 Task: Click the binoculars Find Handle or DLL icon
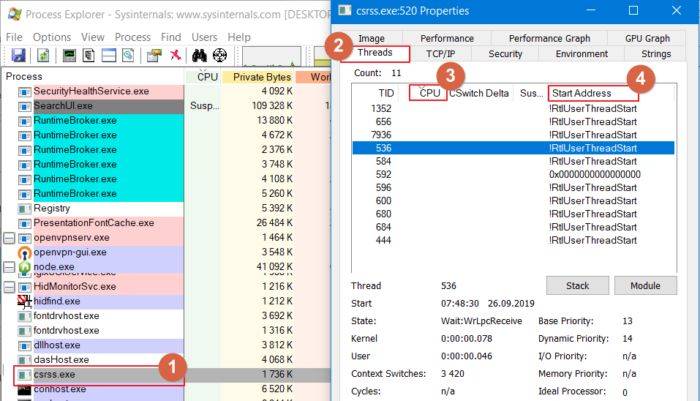click(199, 55)
